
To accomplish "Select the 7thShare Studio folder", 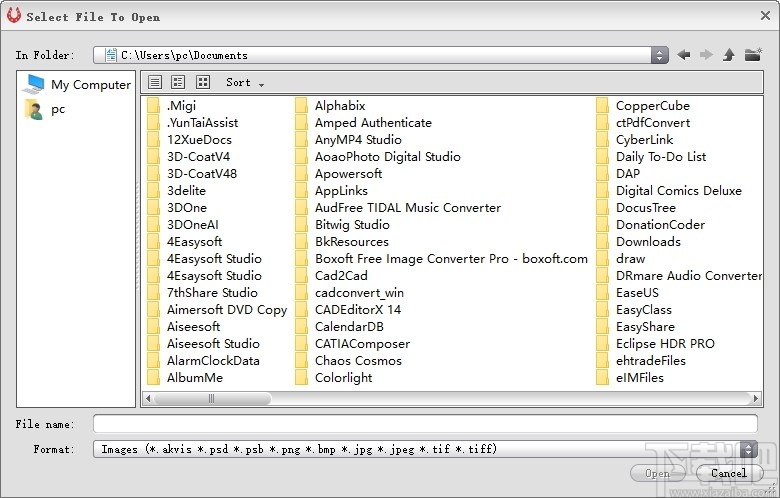I will pos(202,293).
